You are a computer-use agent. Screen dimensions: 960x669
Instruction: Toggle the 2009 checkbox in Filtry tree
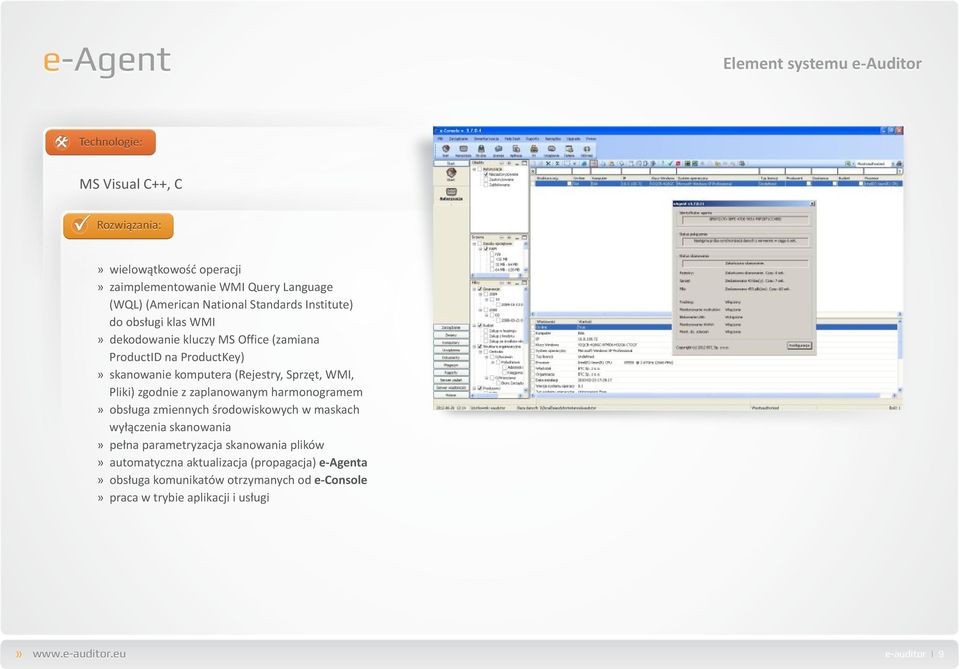pos(486,294)
